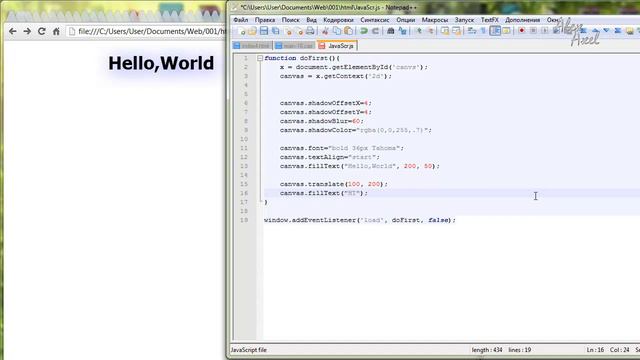Viewport: 640px width, 360px height.
Task: Open the Запуск menu
Action: pos(464,20)
